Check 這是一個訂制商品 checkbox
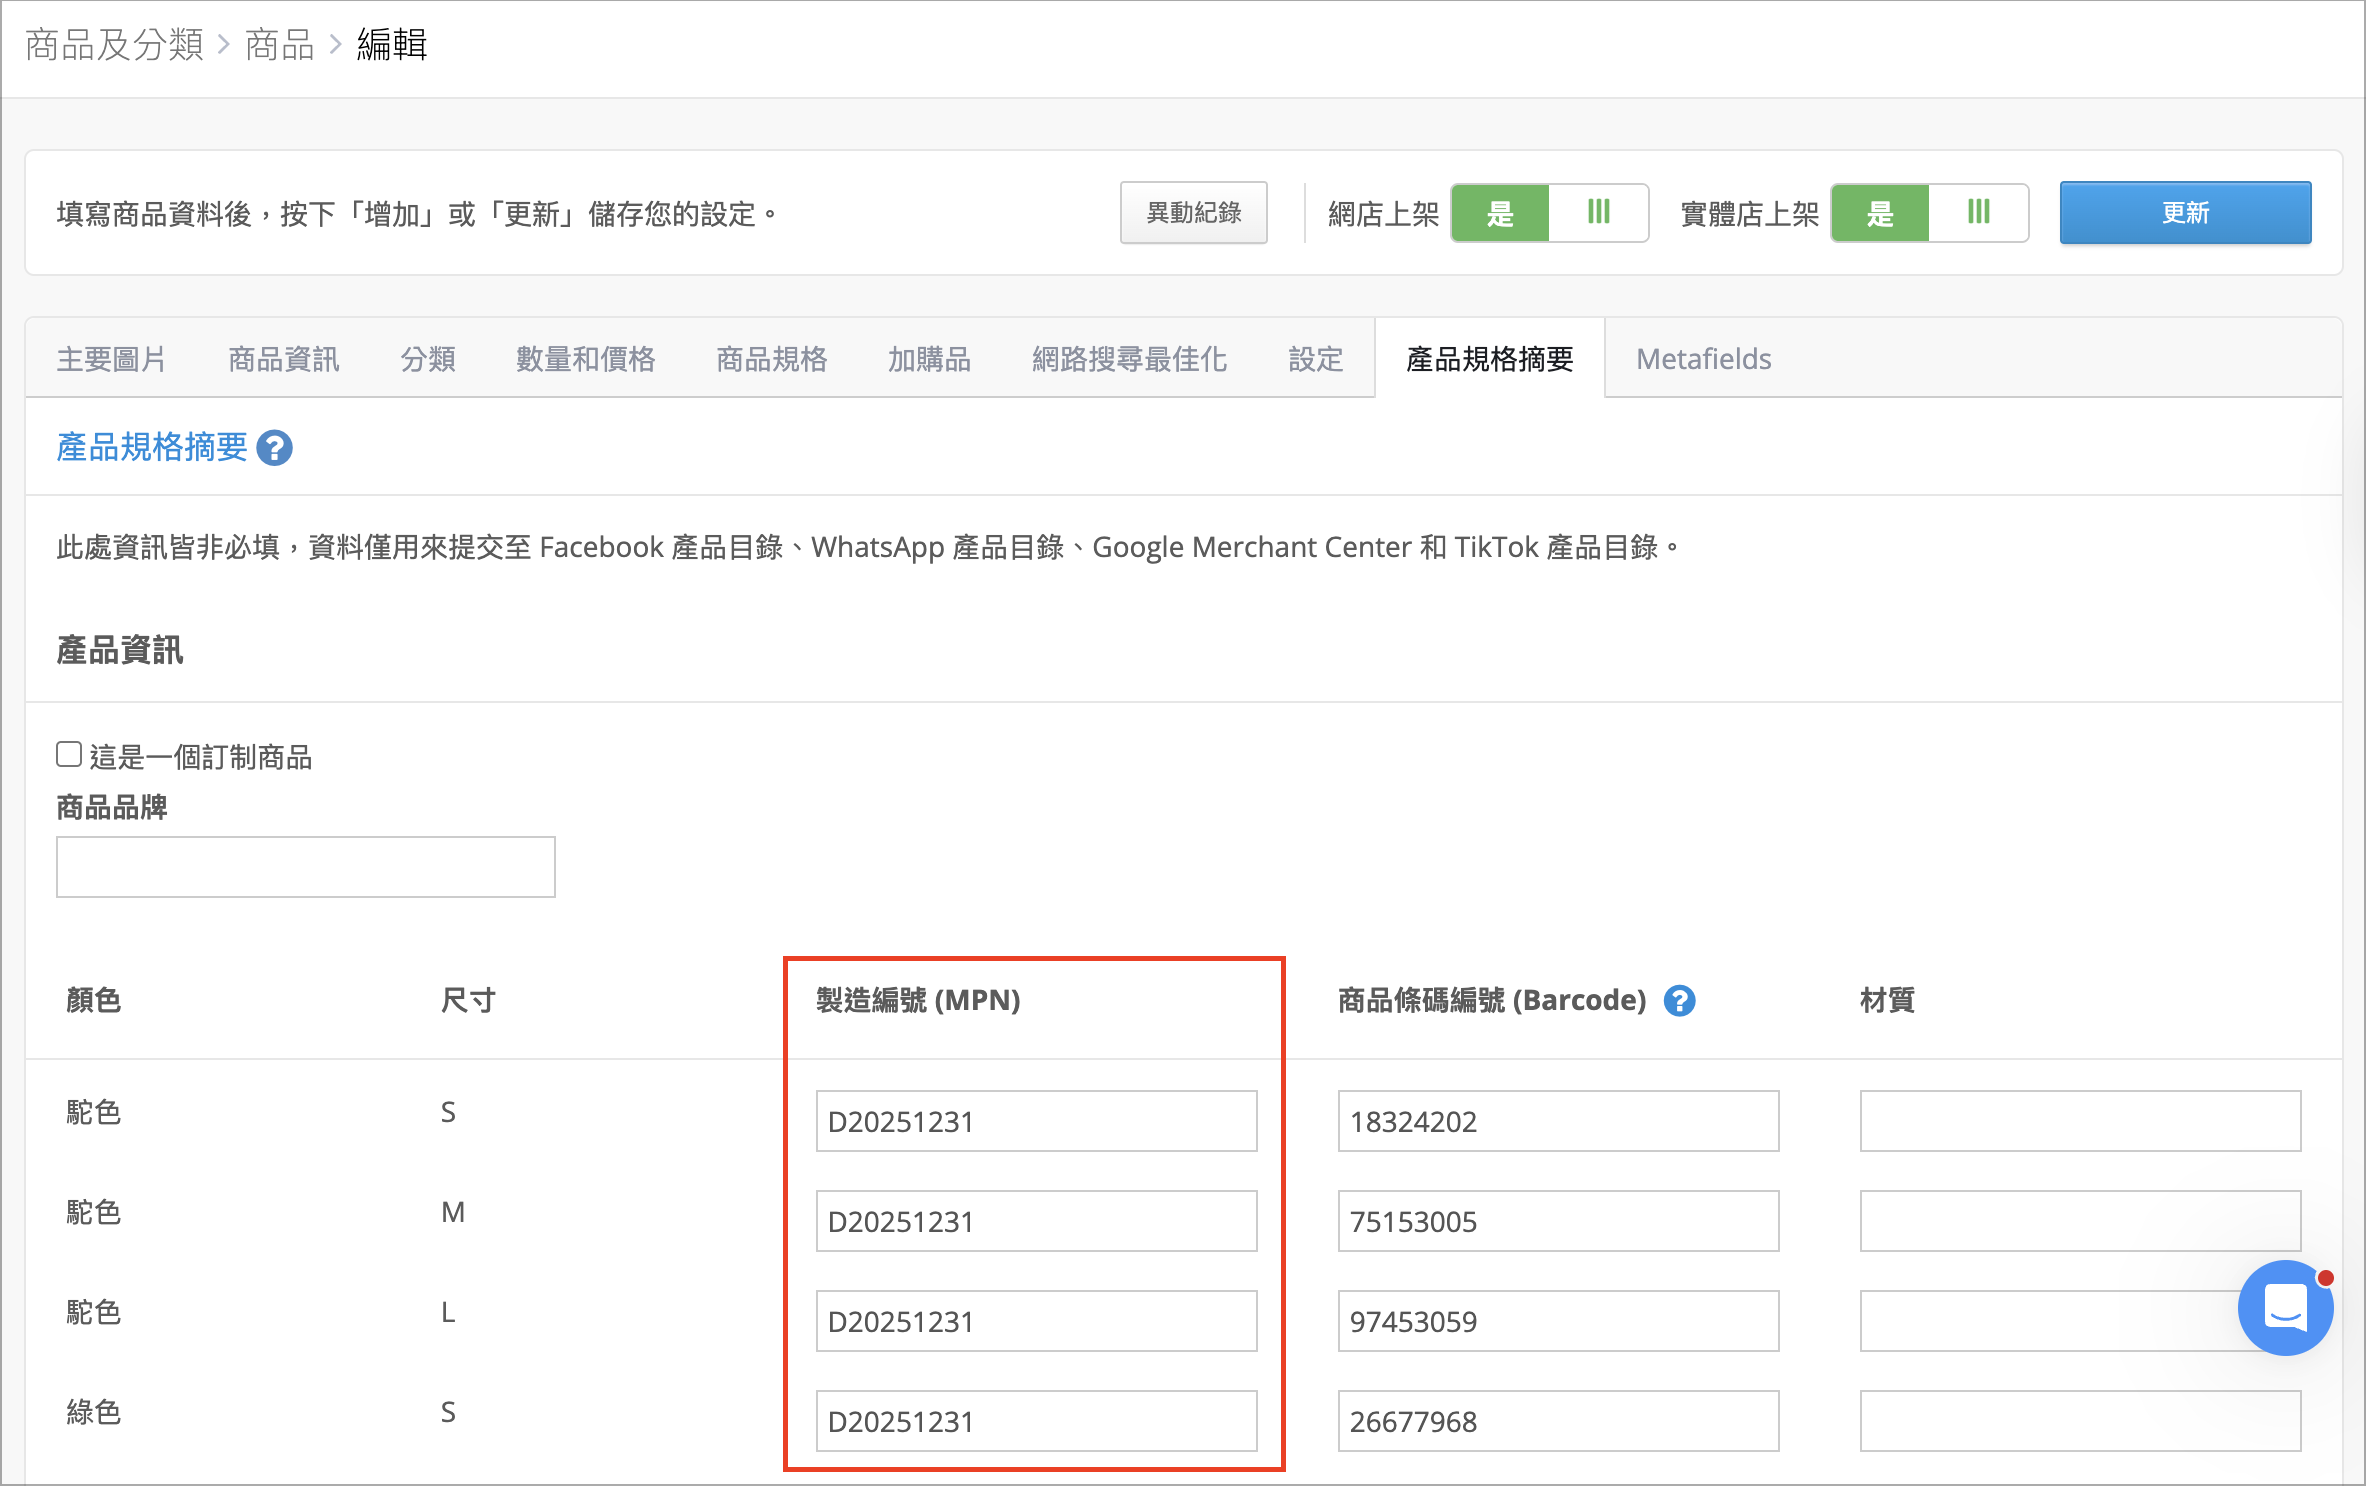Viewport: 2366px width, 1486px height. tap(69, 754)
